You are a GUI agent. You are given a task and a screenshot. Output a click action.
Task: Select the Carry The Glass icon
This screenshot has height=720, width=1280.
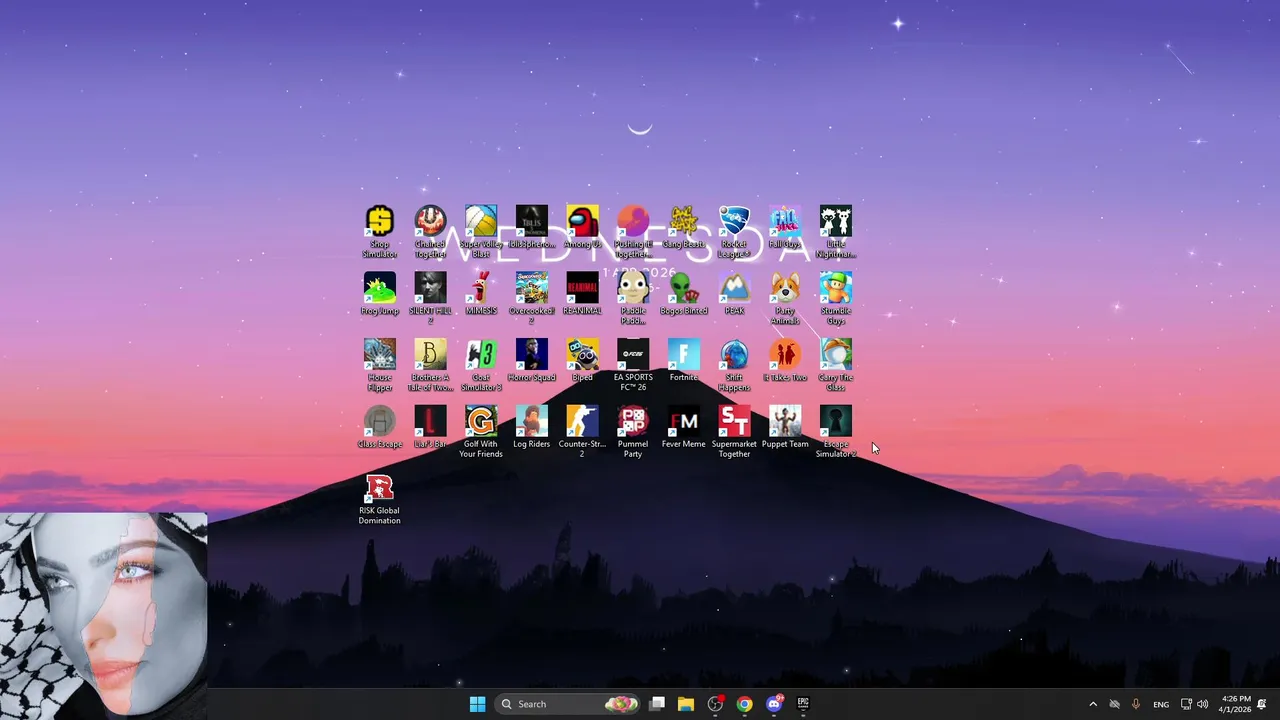point(836,356)
